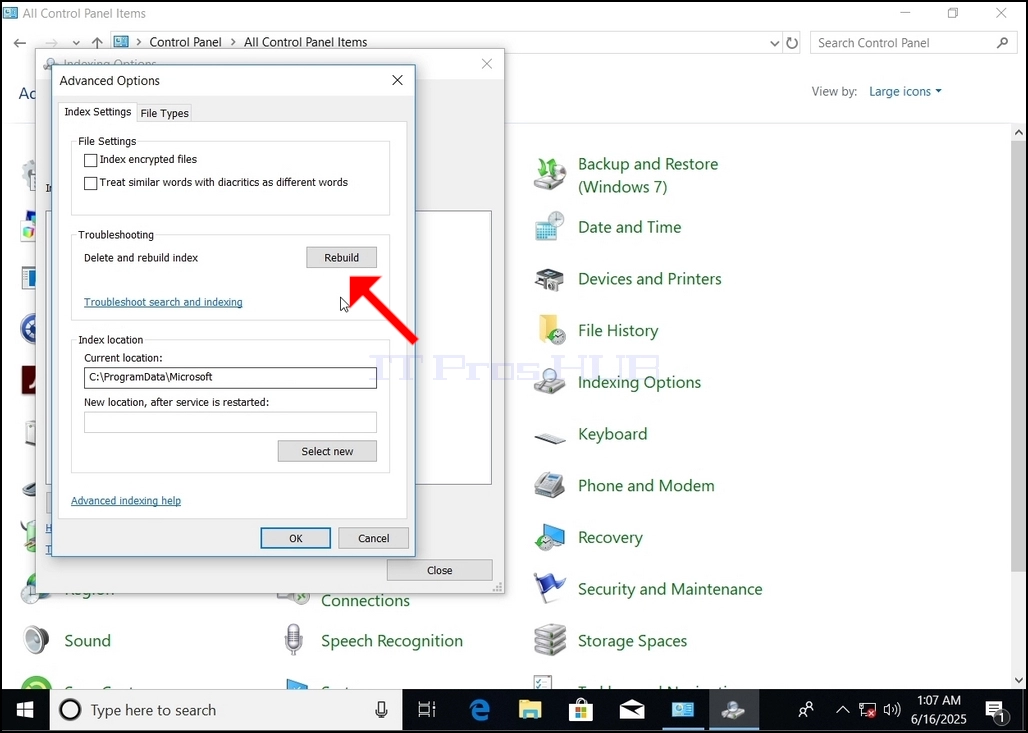The width and height of the screenshot is (1028, 733).
Task: Click Close button in Indexing Options window
Action: pyautogui.click(x=439, y=570)
